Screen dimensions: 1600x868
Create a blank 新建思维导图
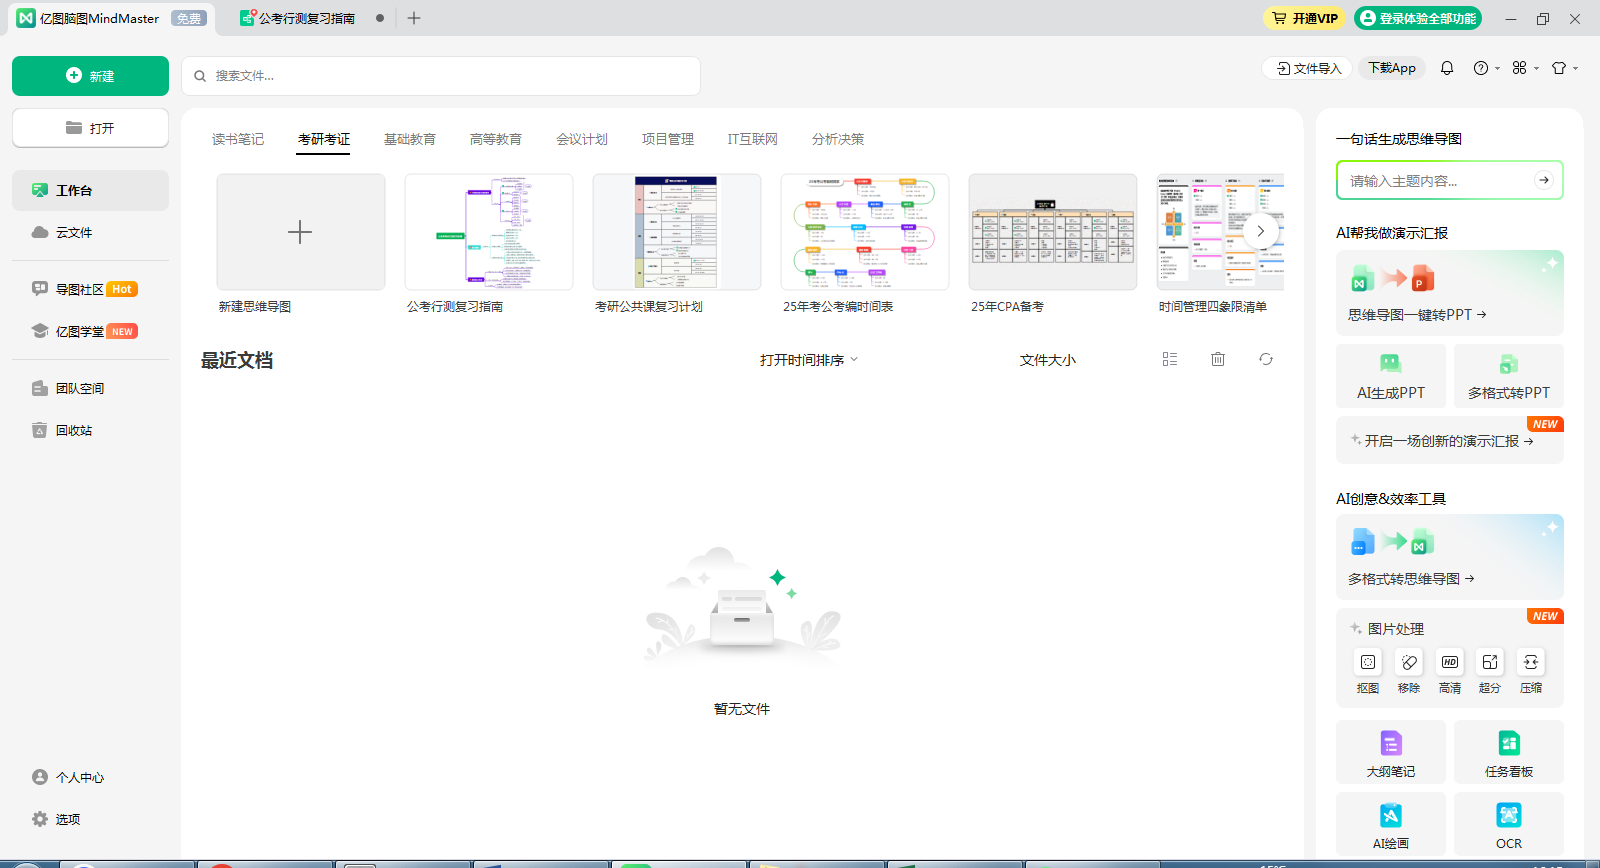pyautogui.click(x=301, y=232)
